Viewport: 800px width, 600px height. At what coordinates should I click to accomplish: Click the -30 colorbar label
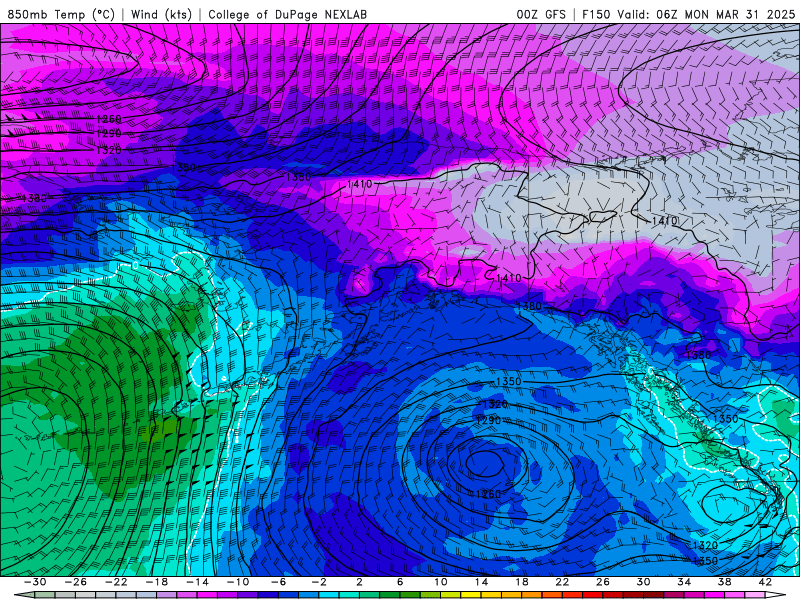pos(35,582)
